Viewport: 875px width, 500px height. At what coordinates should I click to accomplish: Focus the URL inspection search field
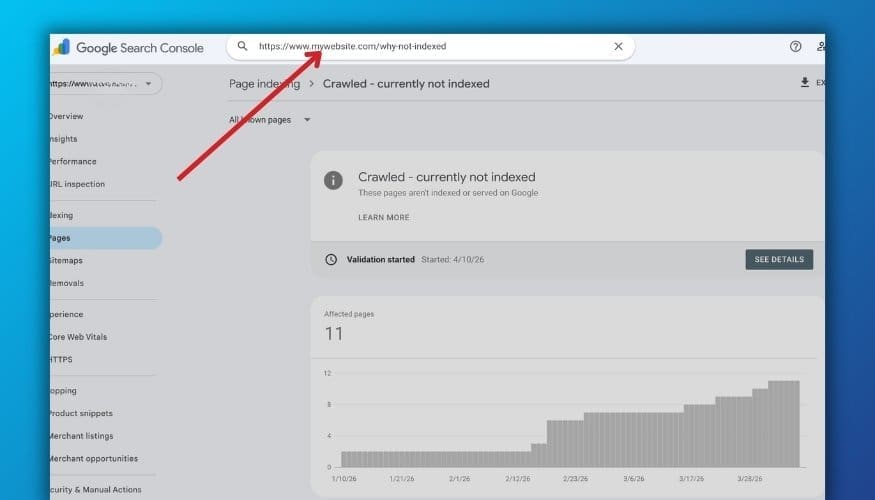pos(430,46)
